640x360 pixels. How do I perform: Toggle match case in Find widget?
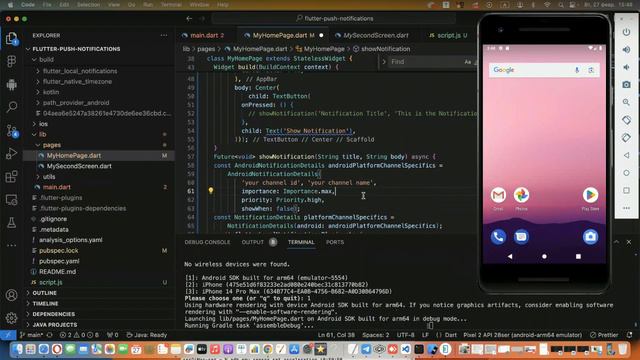pyautogui.click(x=468, y=62)
